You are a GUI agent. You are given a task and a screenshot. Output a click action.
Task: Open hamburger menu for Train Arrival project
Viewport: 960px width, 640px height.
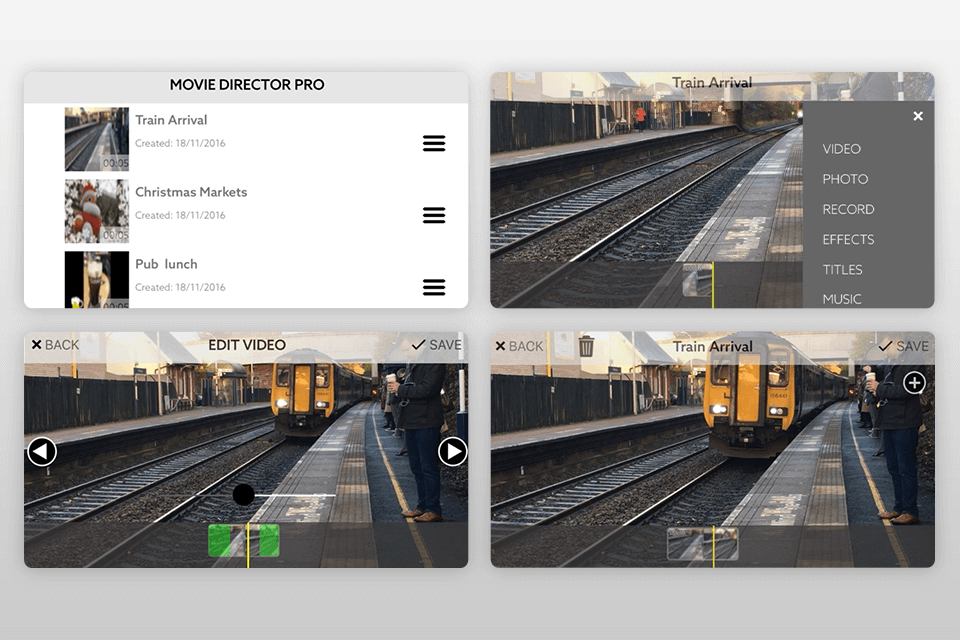[x=434, y=143]
